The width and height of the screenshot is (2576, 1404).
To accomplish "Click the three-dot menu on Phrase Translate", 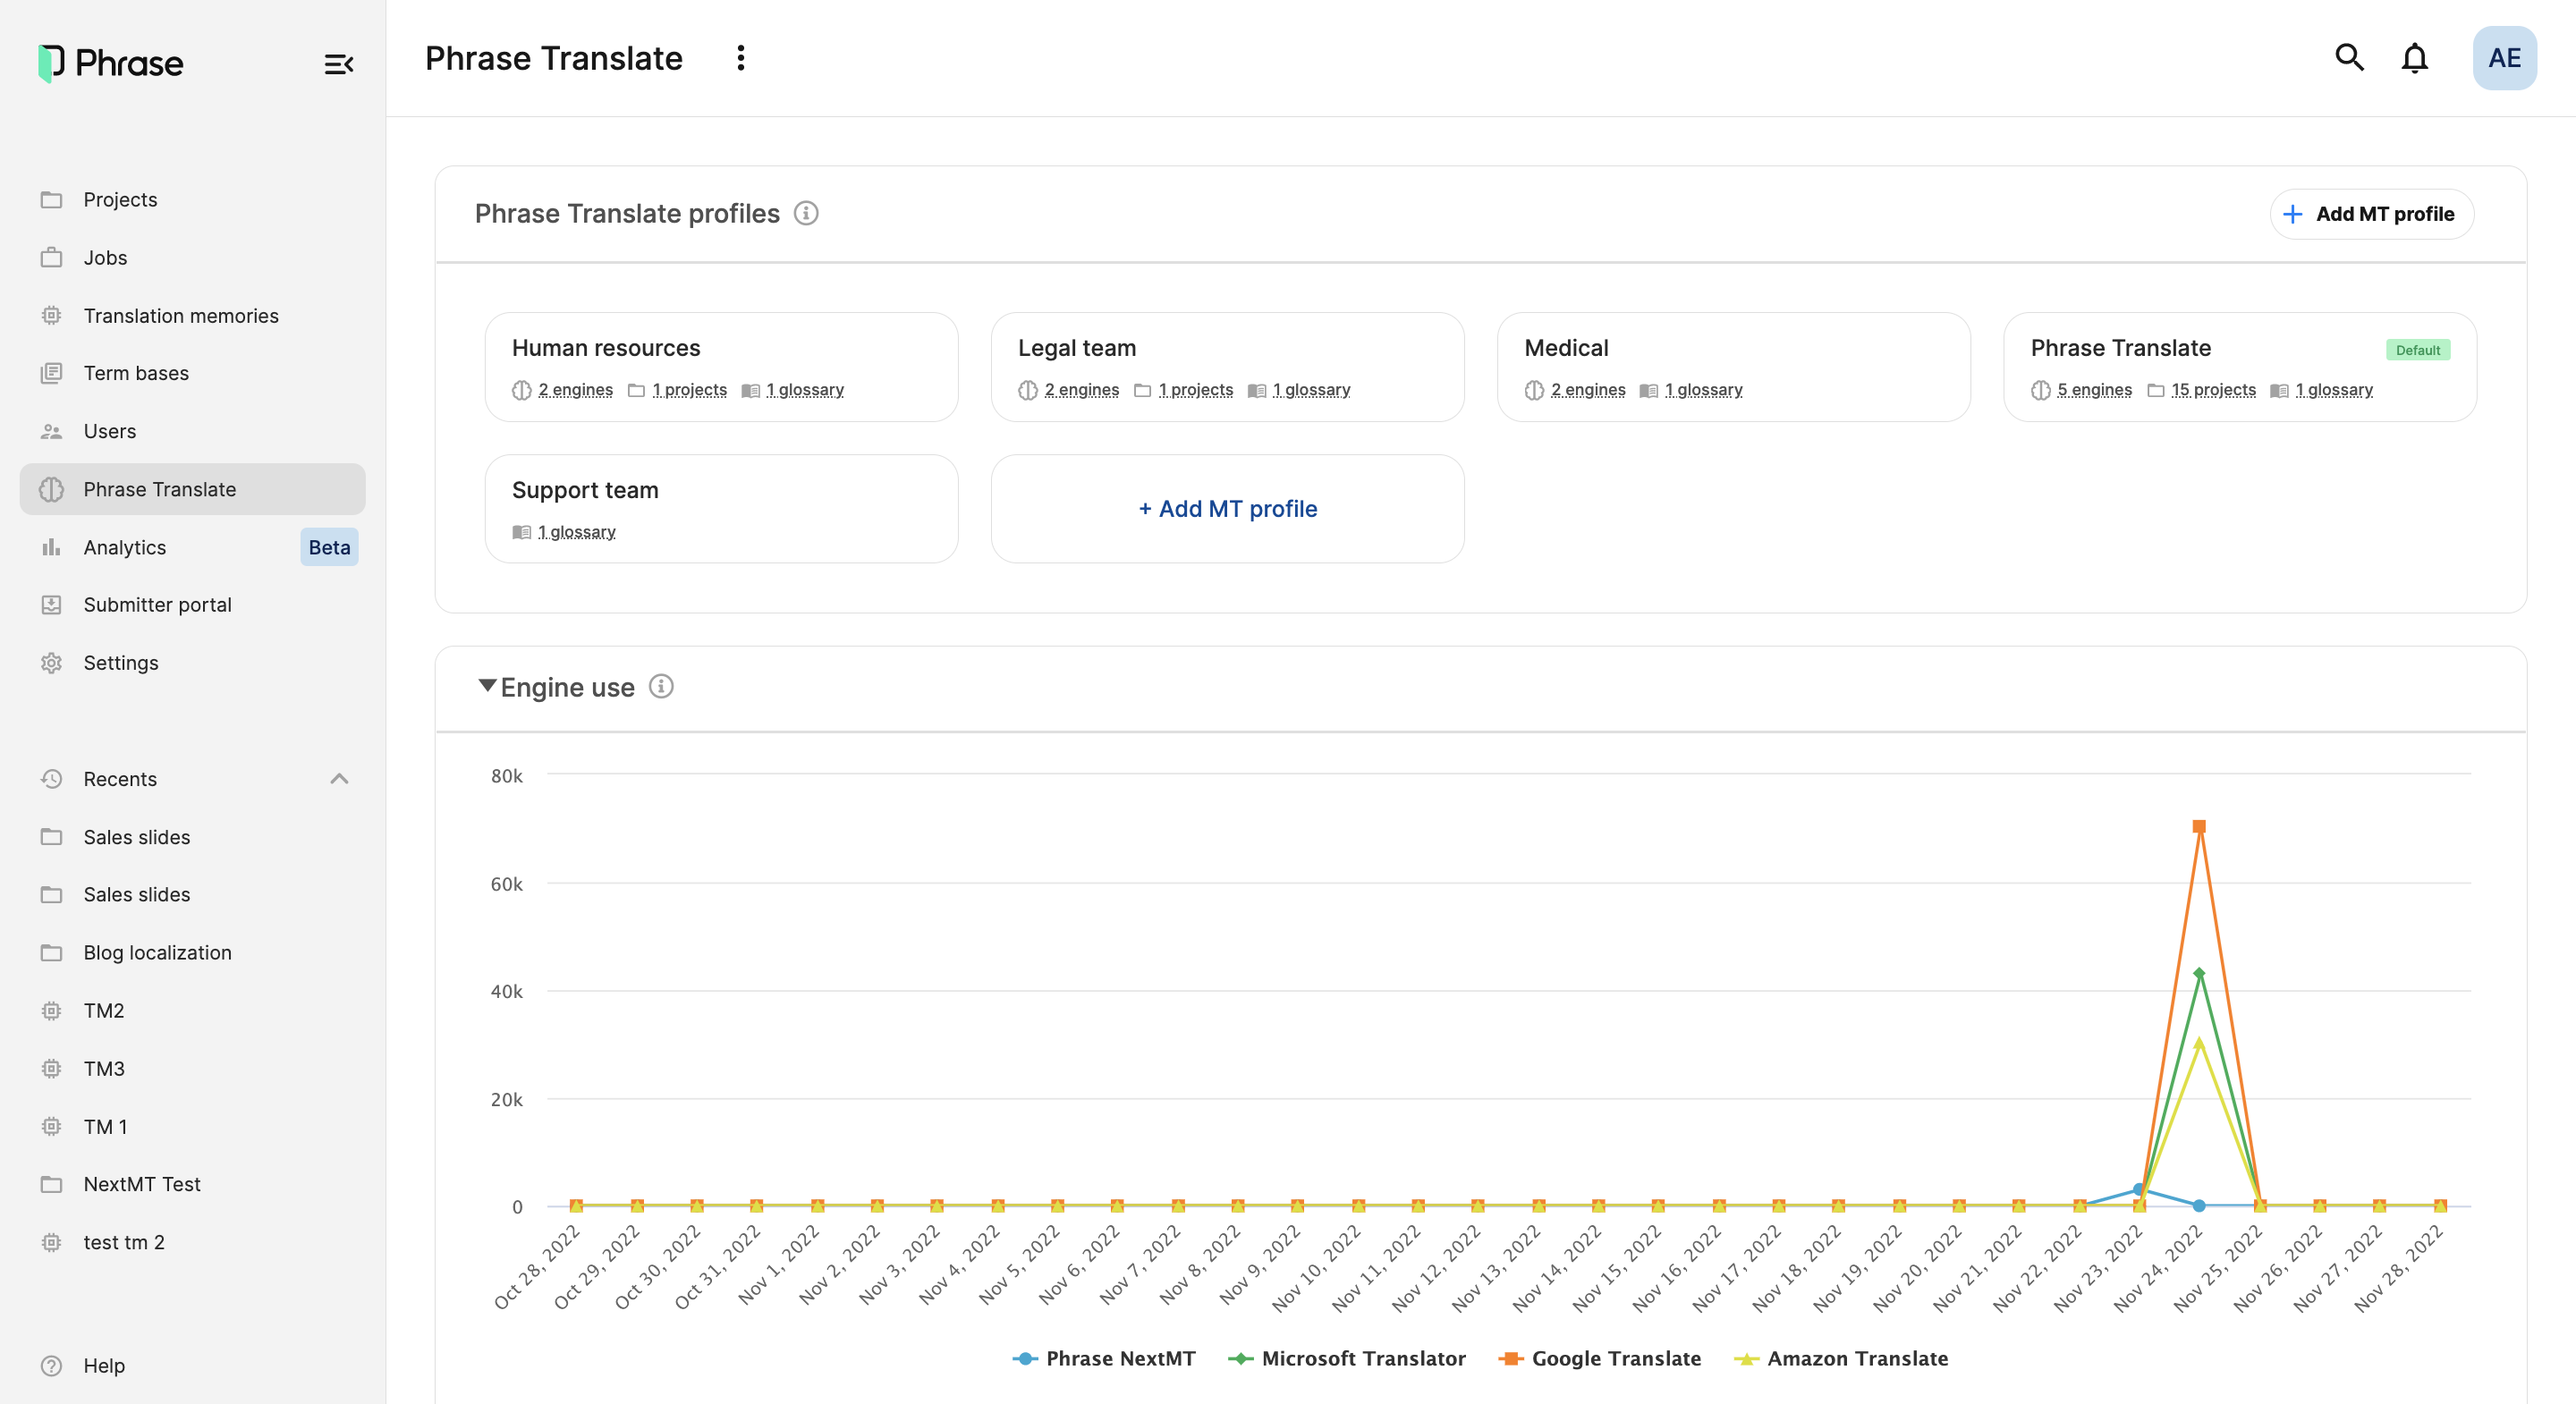I will click(741, 57).
